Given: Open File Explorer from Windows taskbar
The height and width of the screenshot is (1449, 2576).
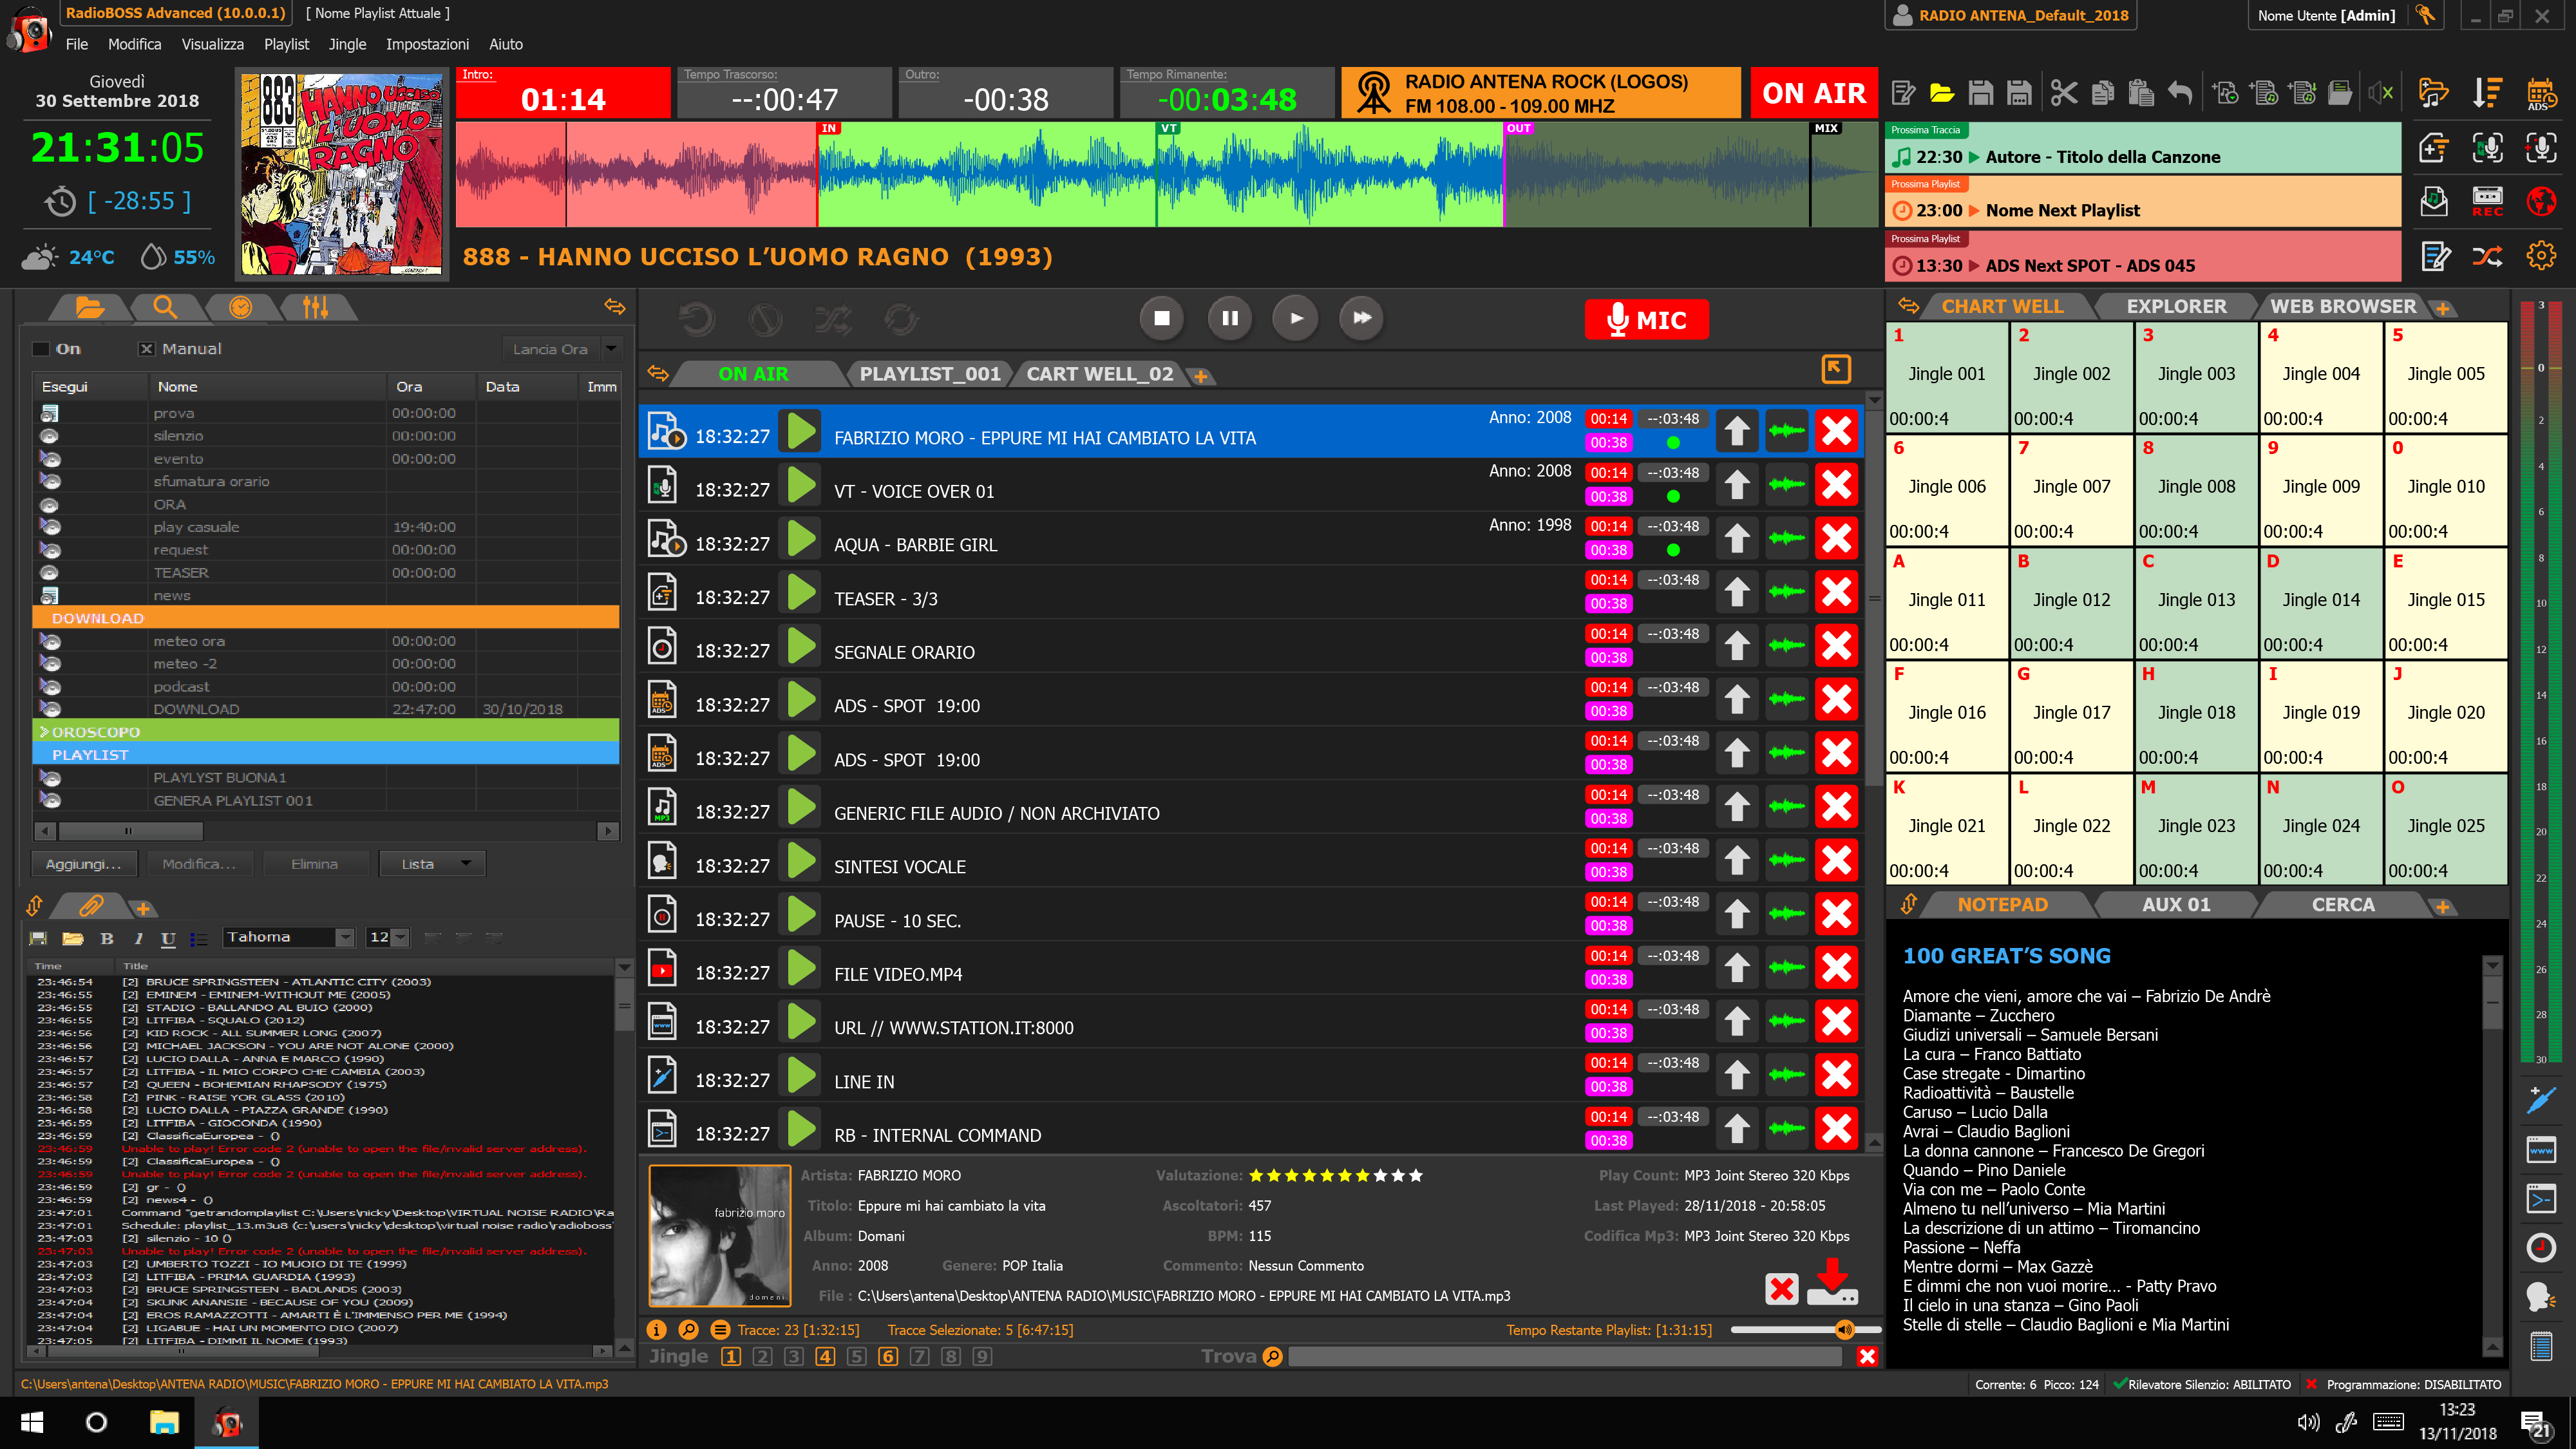Looking at the screenshot, I should [164, 1422].
